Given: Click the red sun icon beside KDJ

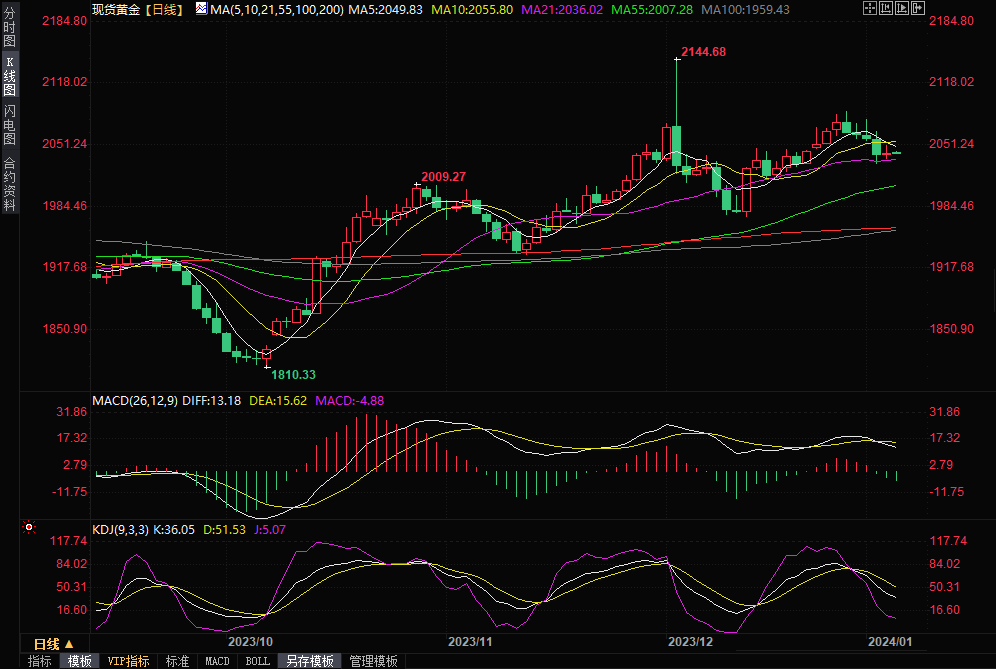Looking at the screenshot, I should 28,527.
